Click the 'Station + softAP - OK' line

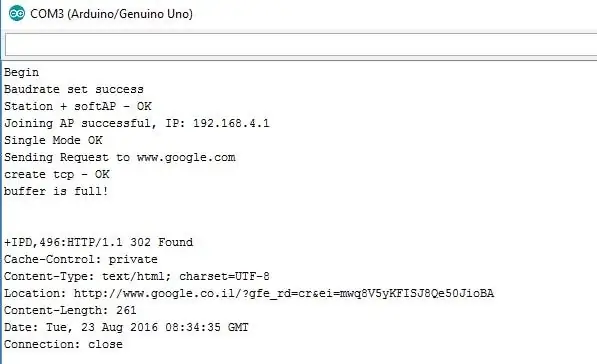click(x=78, y=106)
